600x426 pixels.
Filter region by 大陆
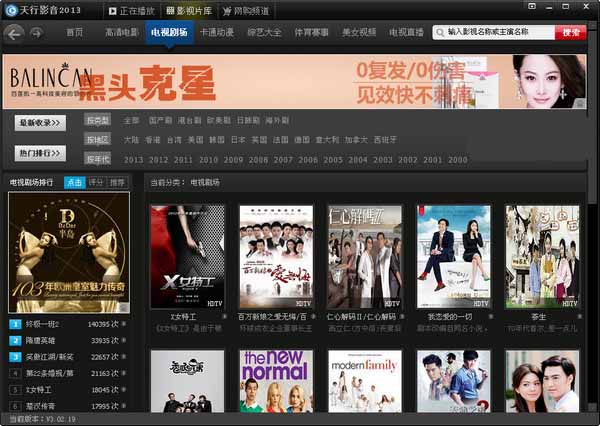[x=131, y=140]
